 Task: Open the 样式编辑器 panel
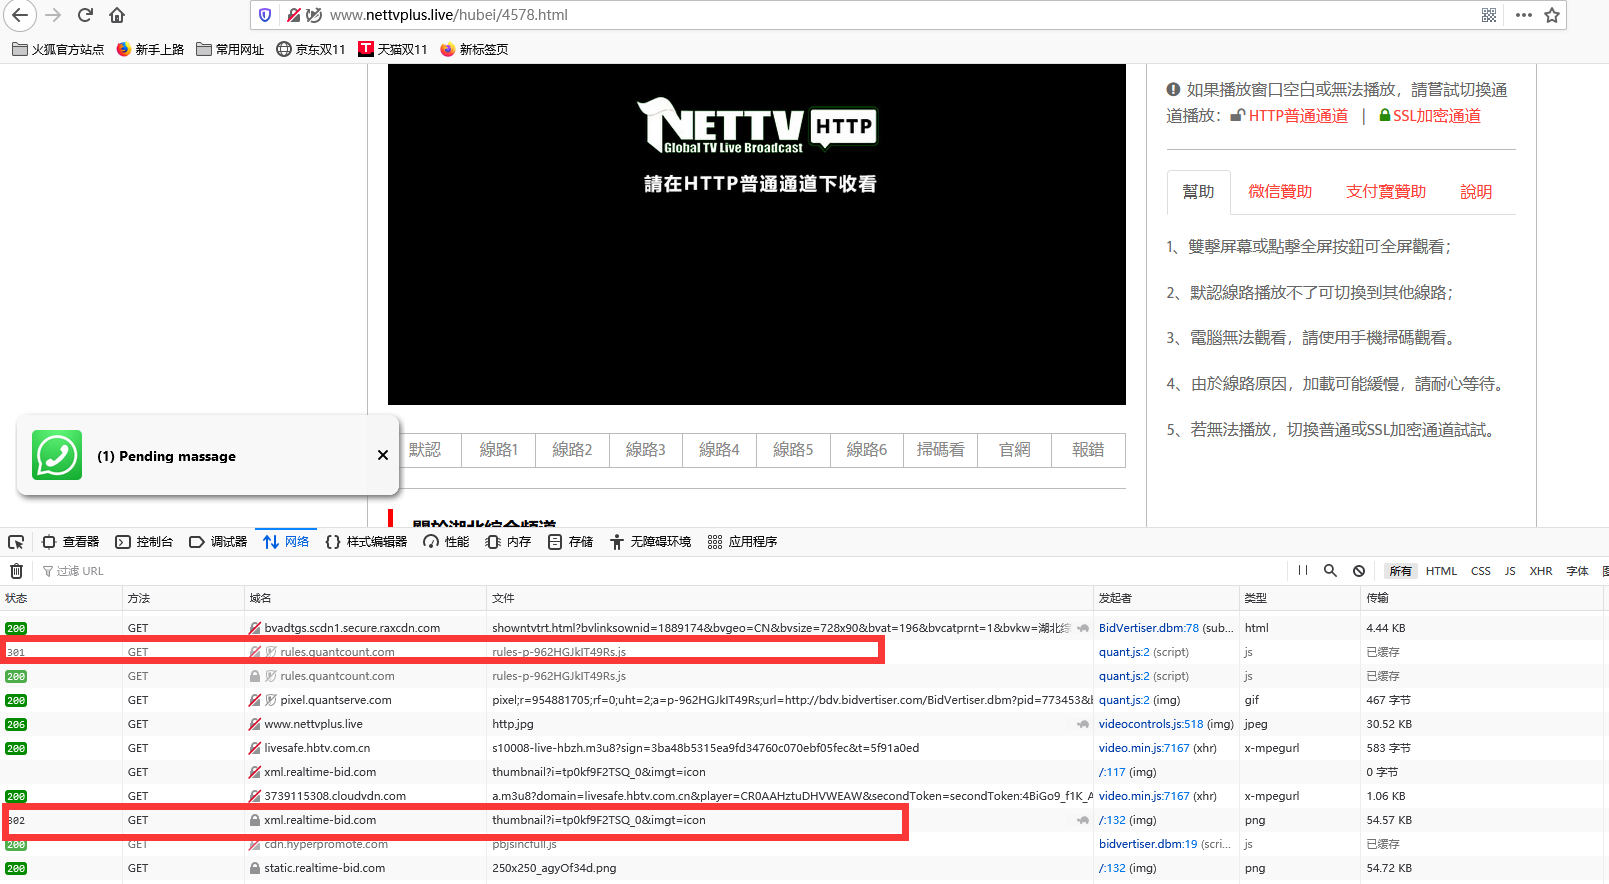366,542
